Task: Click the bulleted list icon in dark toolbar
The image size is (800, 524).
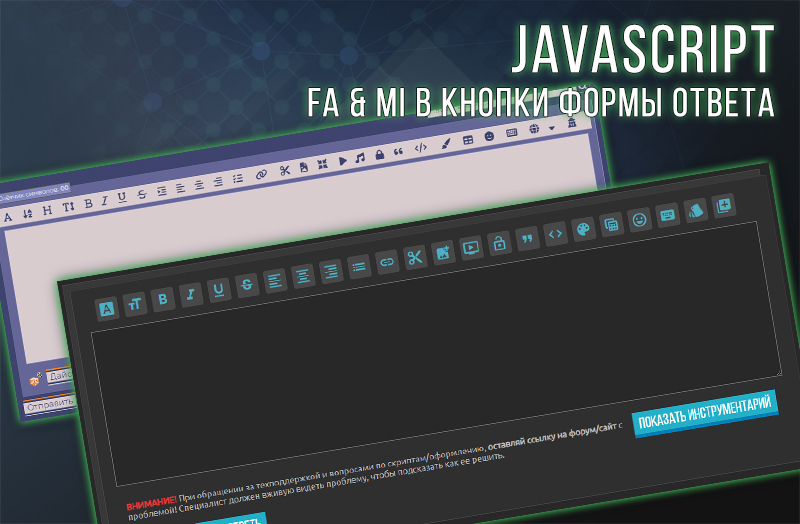Action: point(359,265)
